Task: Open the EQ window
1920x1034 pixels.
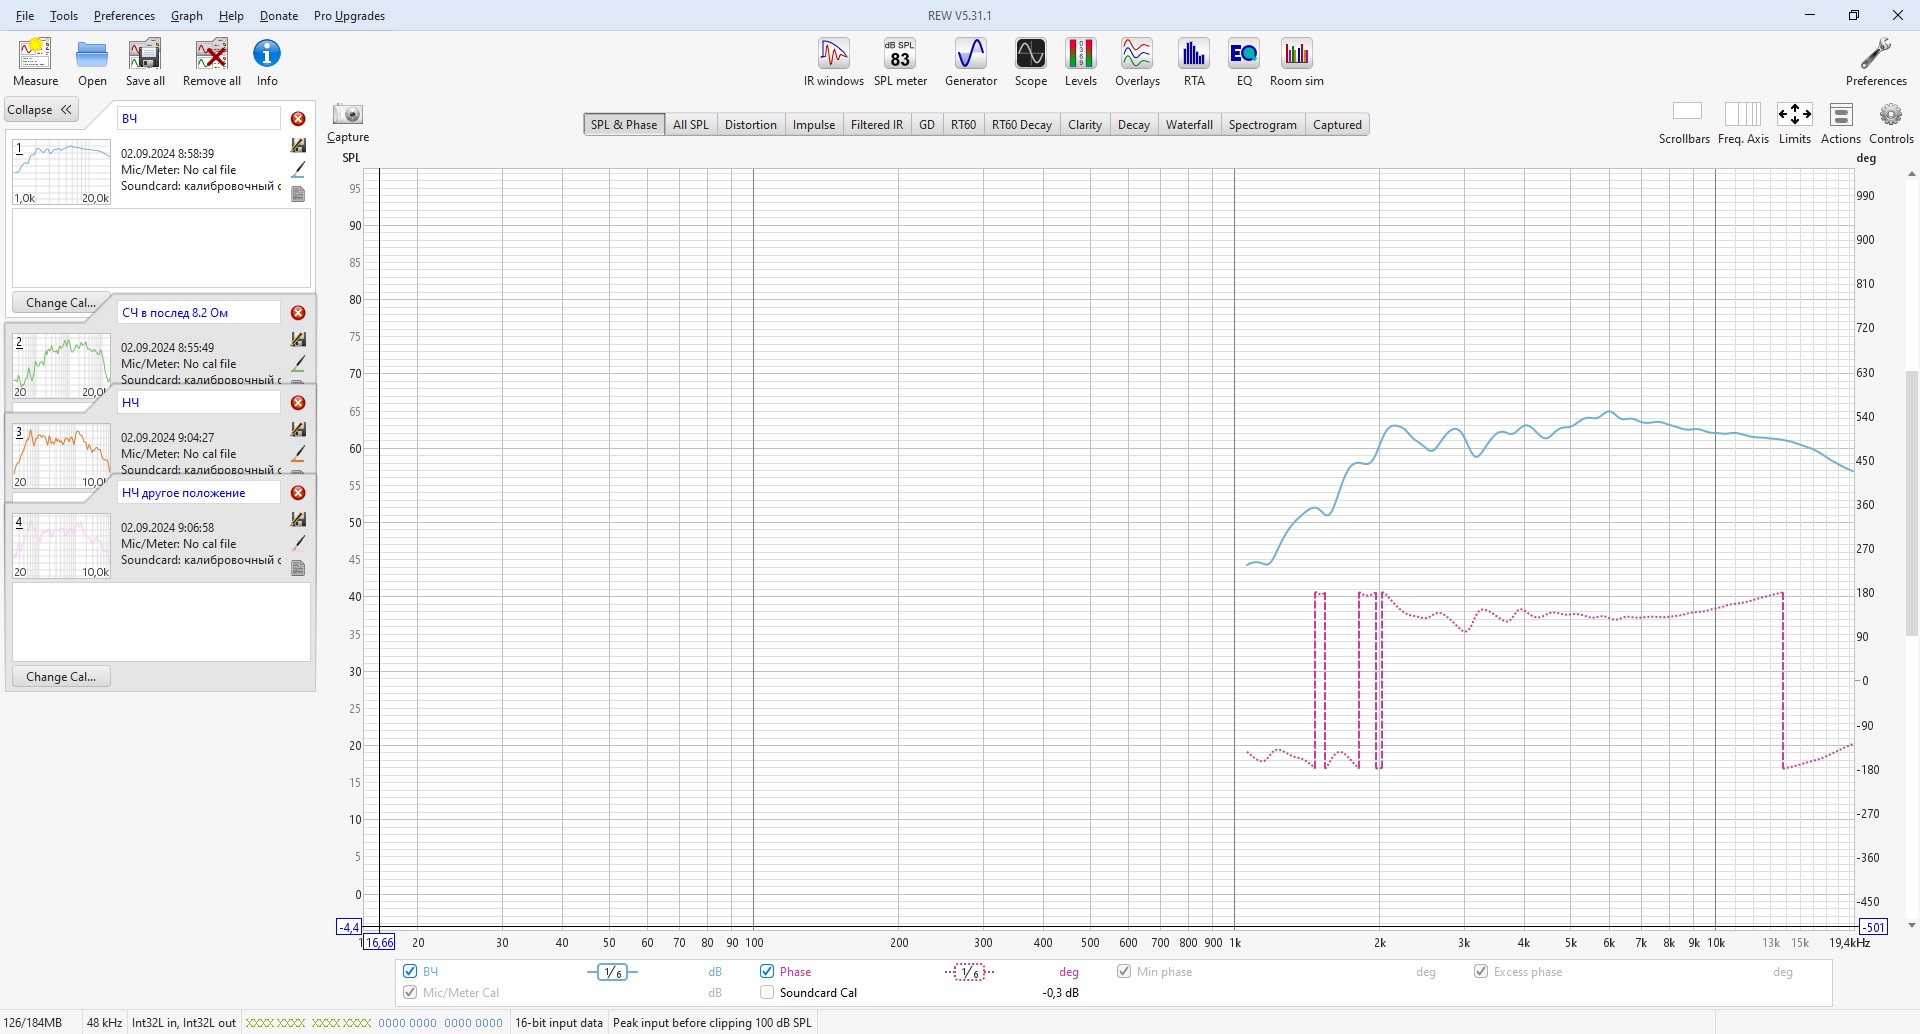Action: pos(1244,62)
